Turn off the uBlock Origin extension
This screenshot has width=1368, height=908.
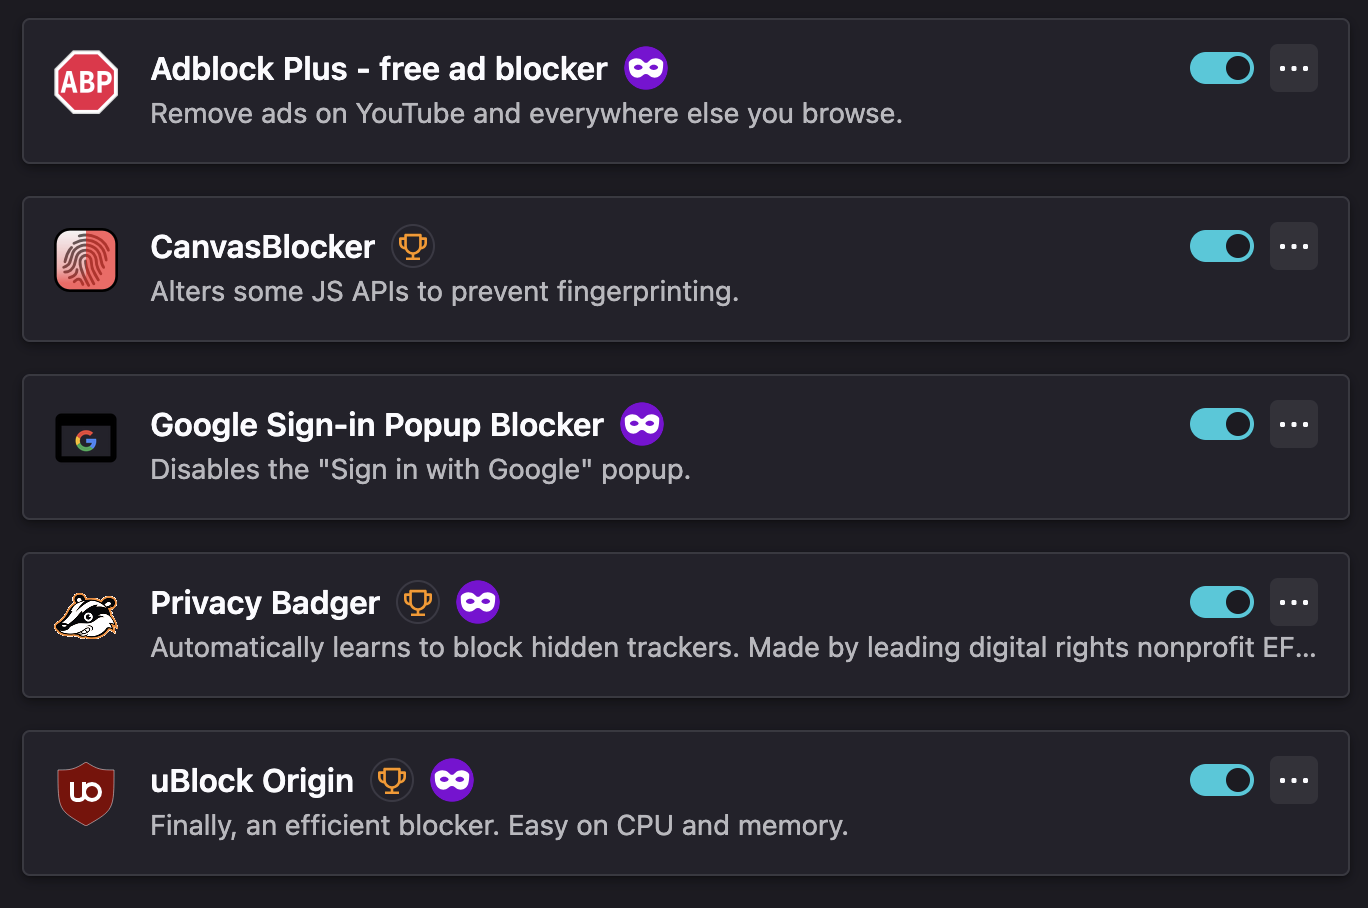point(1221,780)
